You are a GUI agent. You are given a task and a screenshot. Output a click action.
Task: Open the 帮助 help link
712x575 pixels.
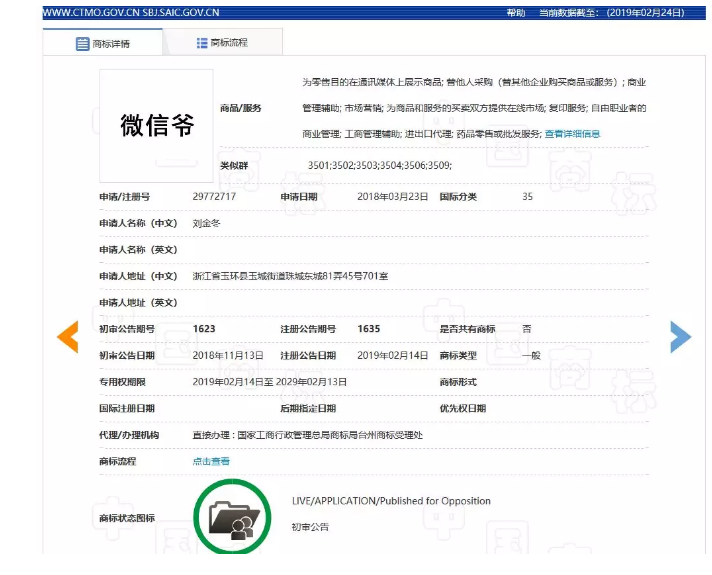point(516,13)
